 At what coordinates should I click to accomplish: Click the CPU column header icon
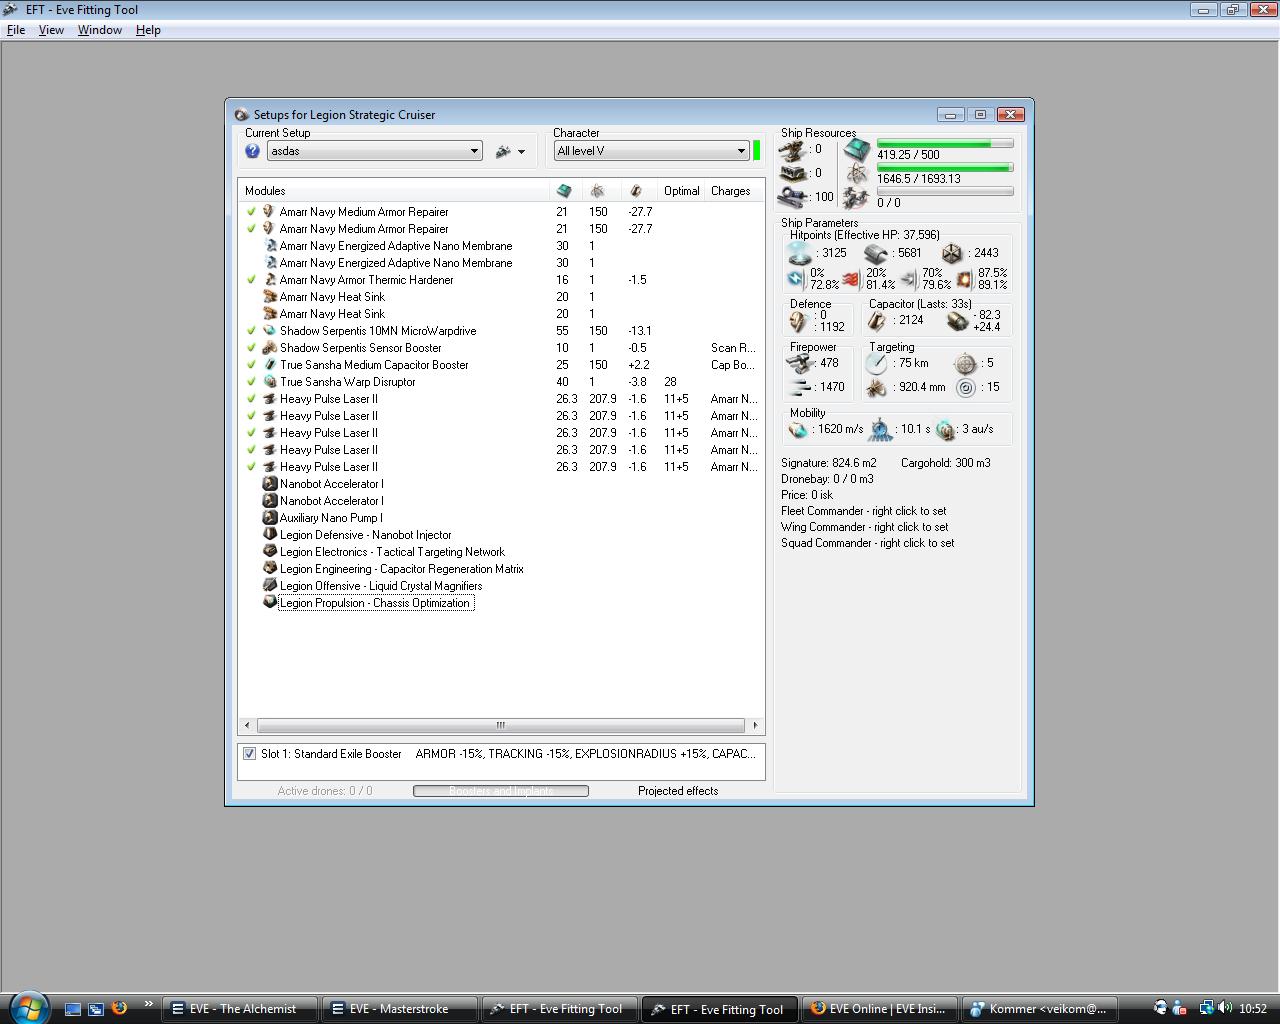click(x=564, y=191)
